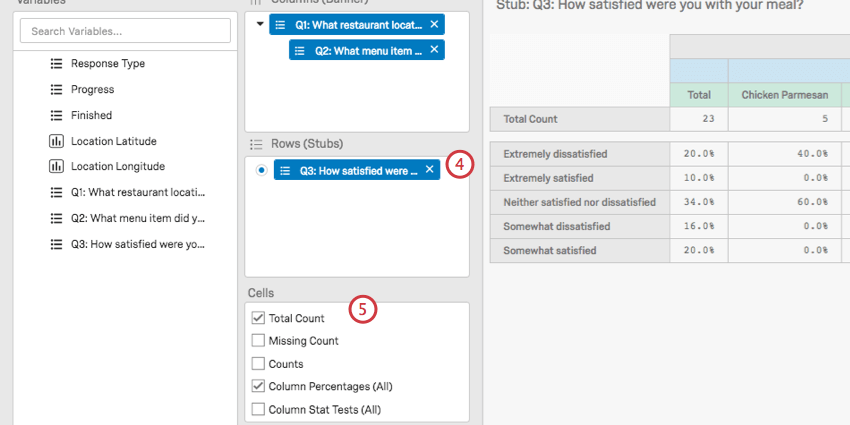
Task: Toggle the Column Percentages (All) checkbox
Action: pos(259,386)
